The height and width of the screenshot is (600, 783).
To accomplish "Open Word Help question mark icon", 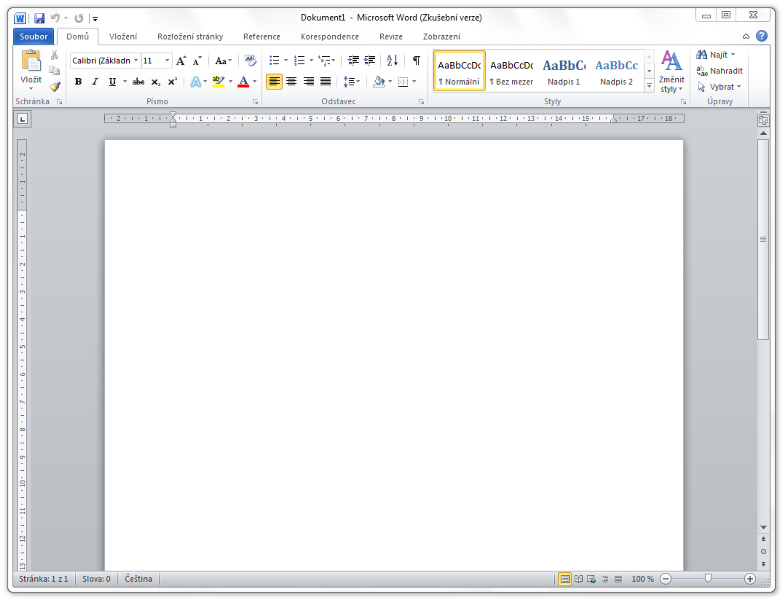I will [762, 36].
